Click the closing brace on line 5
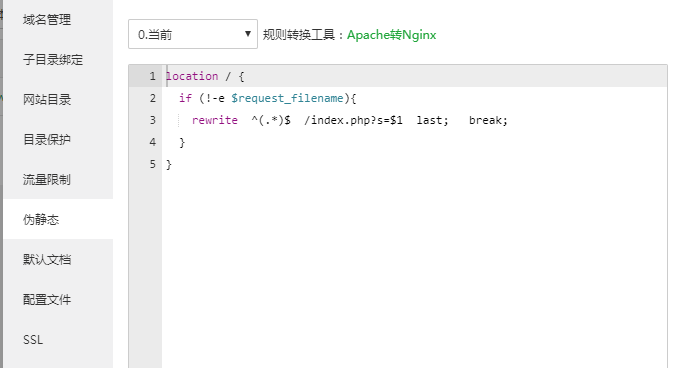Viewport: 675px width, 368px height. pos(169,164)
